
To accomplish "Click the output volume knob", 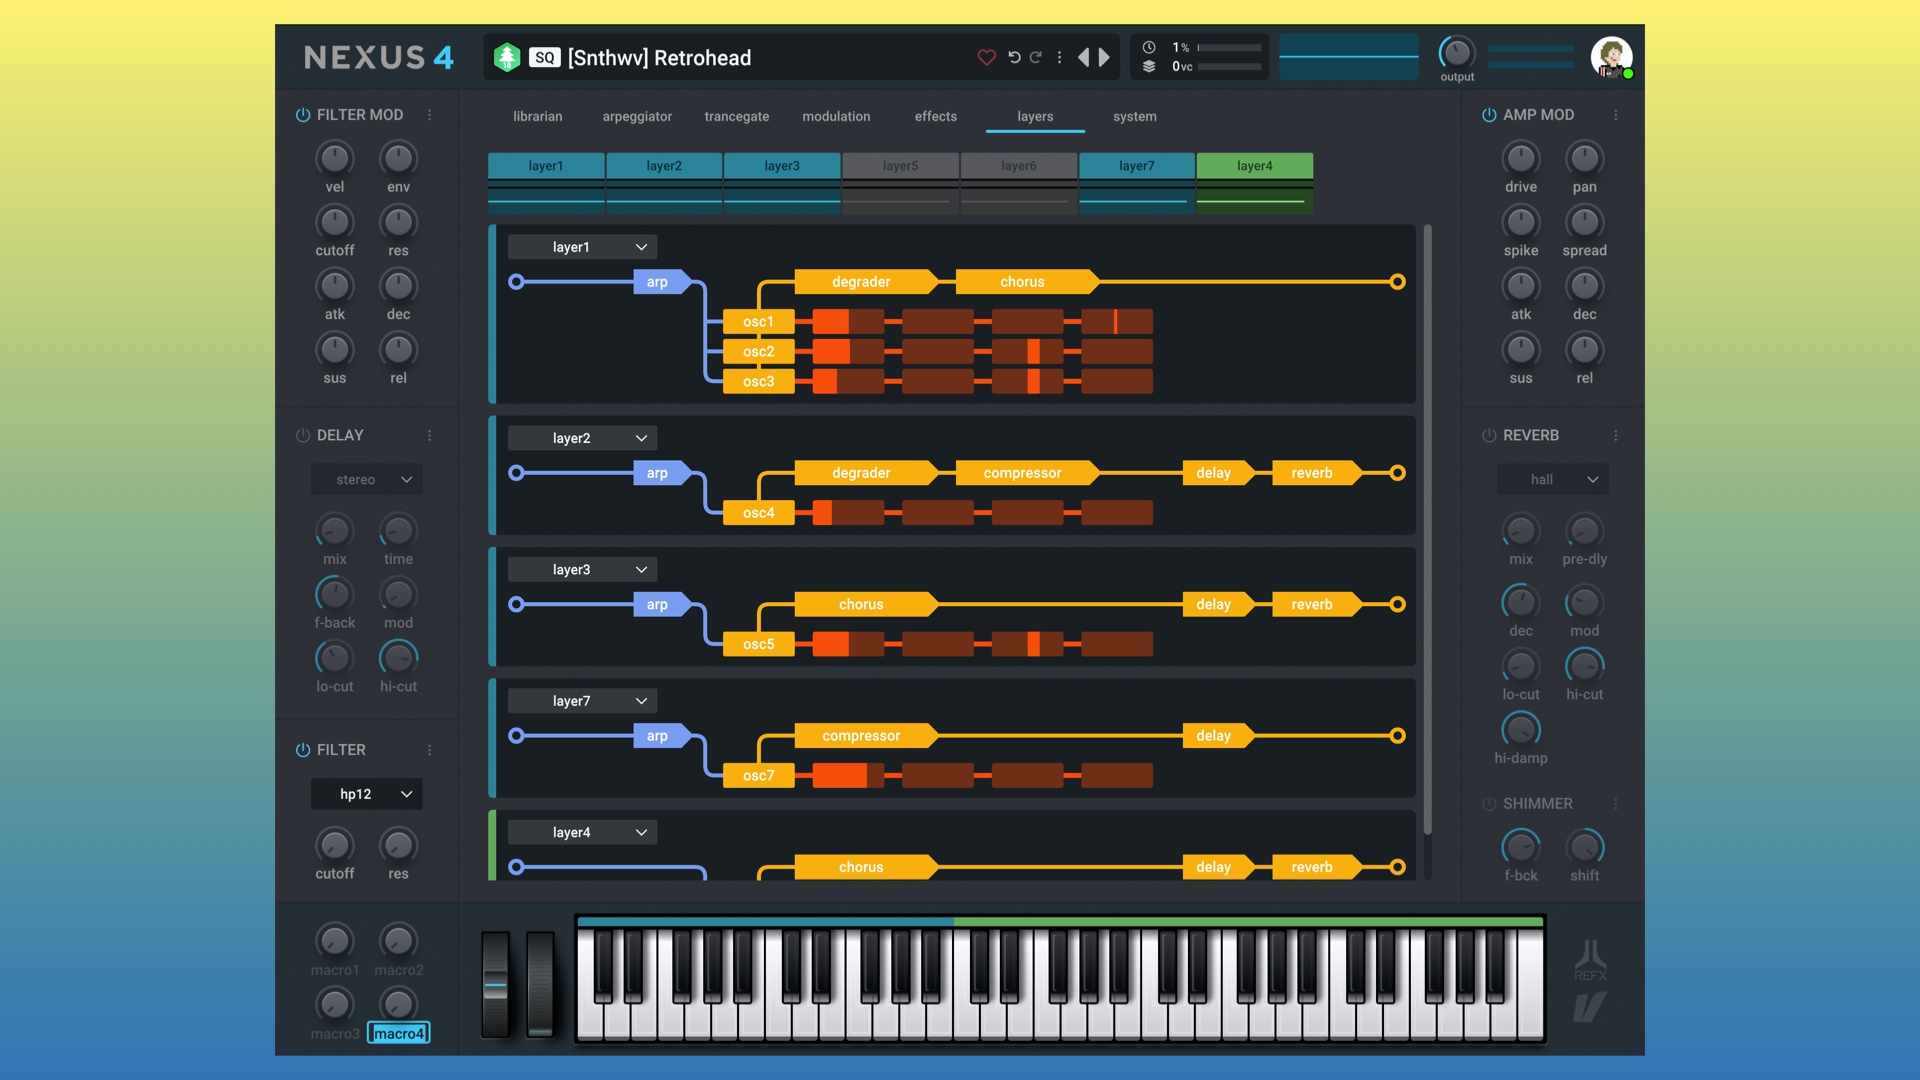I will click(x=1457, y=52).
